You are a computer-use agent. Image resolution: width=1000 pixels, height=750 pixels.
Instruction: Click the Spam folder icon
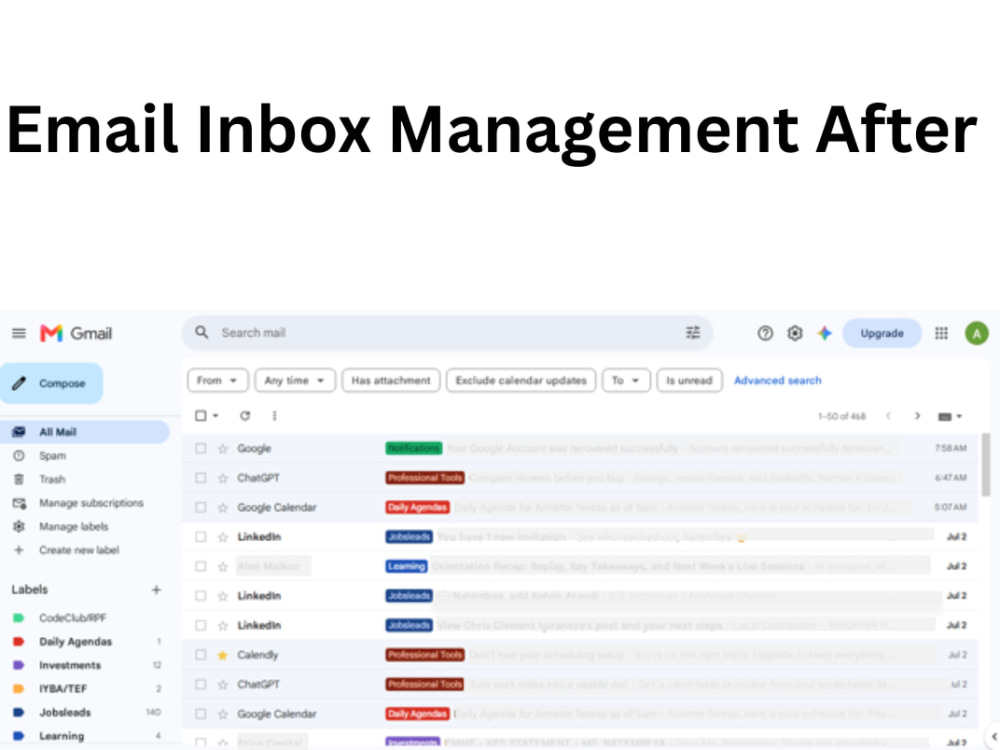pos(19,455)
